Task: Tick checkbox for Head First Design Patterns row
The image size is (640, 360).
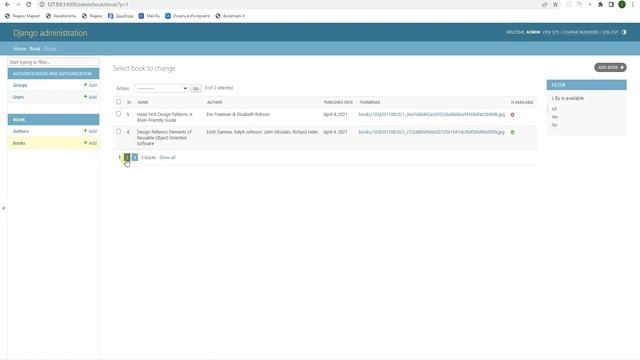Action: coord(118,114)
